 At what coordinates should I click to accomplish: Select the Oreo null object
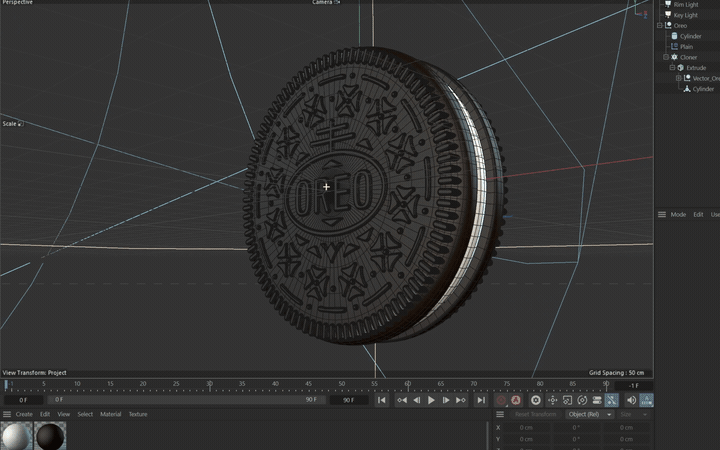click(x=680, y=26)
